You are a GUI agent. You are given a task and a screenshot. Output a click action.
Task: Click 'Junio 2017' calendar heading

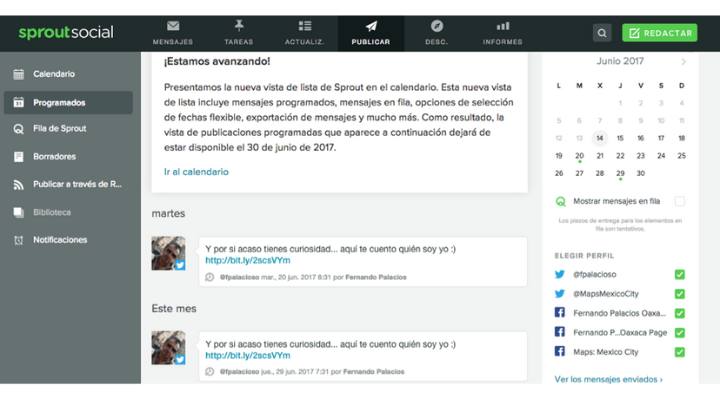620,61
